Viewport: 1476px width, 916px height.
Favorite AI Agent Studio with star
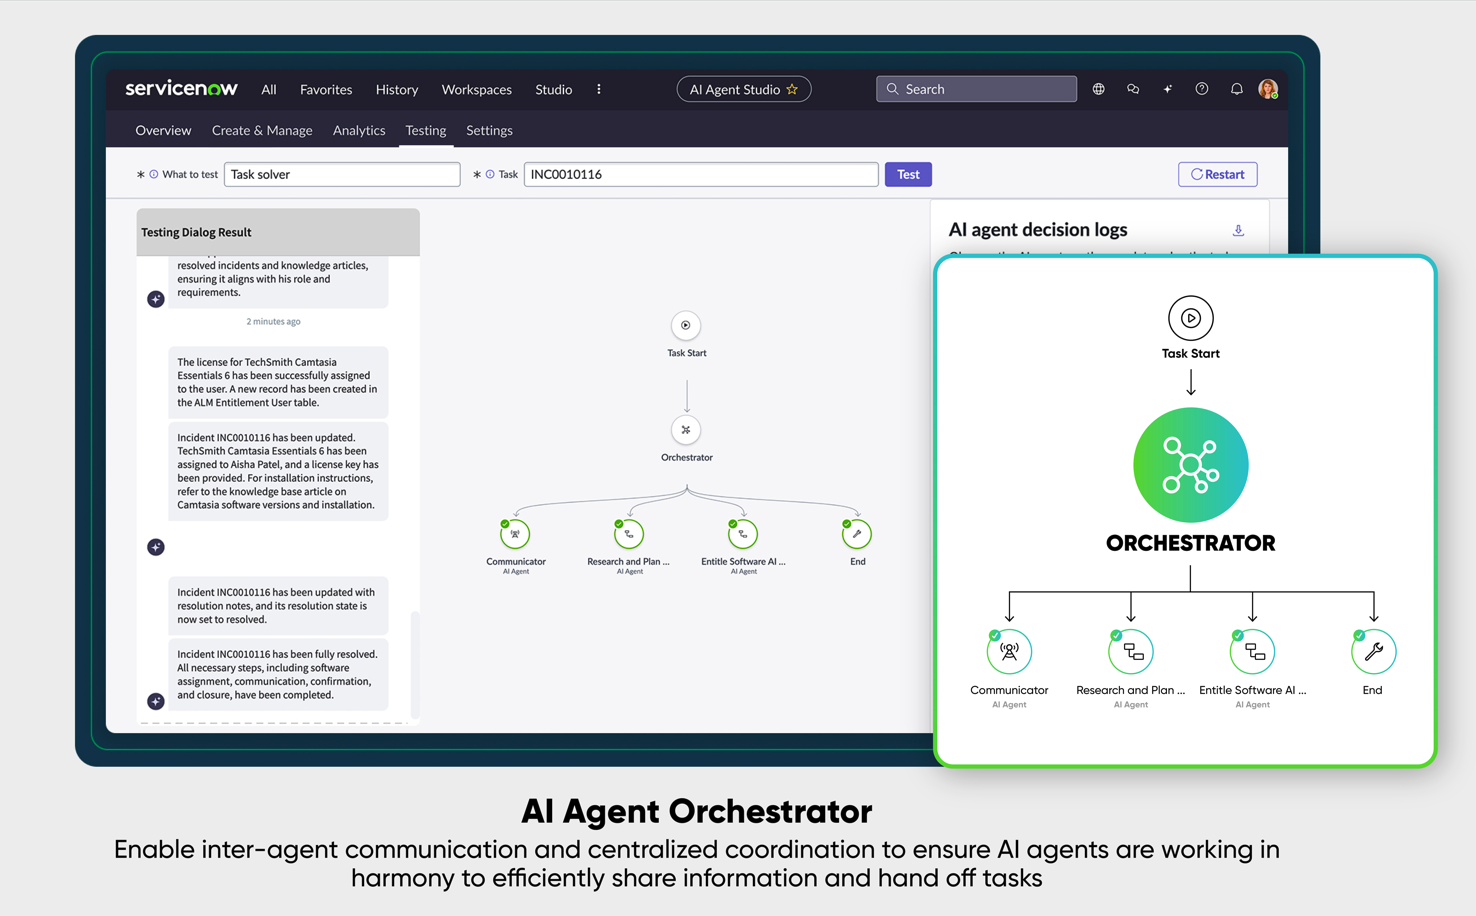pos(793,89)
